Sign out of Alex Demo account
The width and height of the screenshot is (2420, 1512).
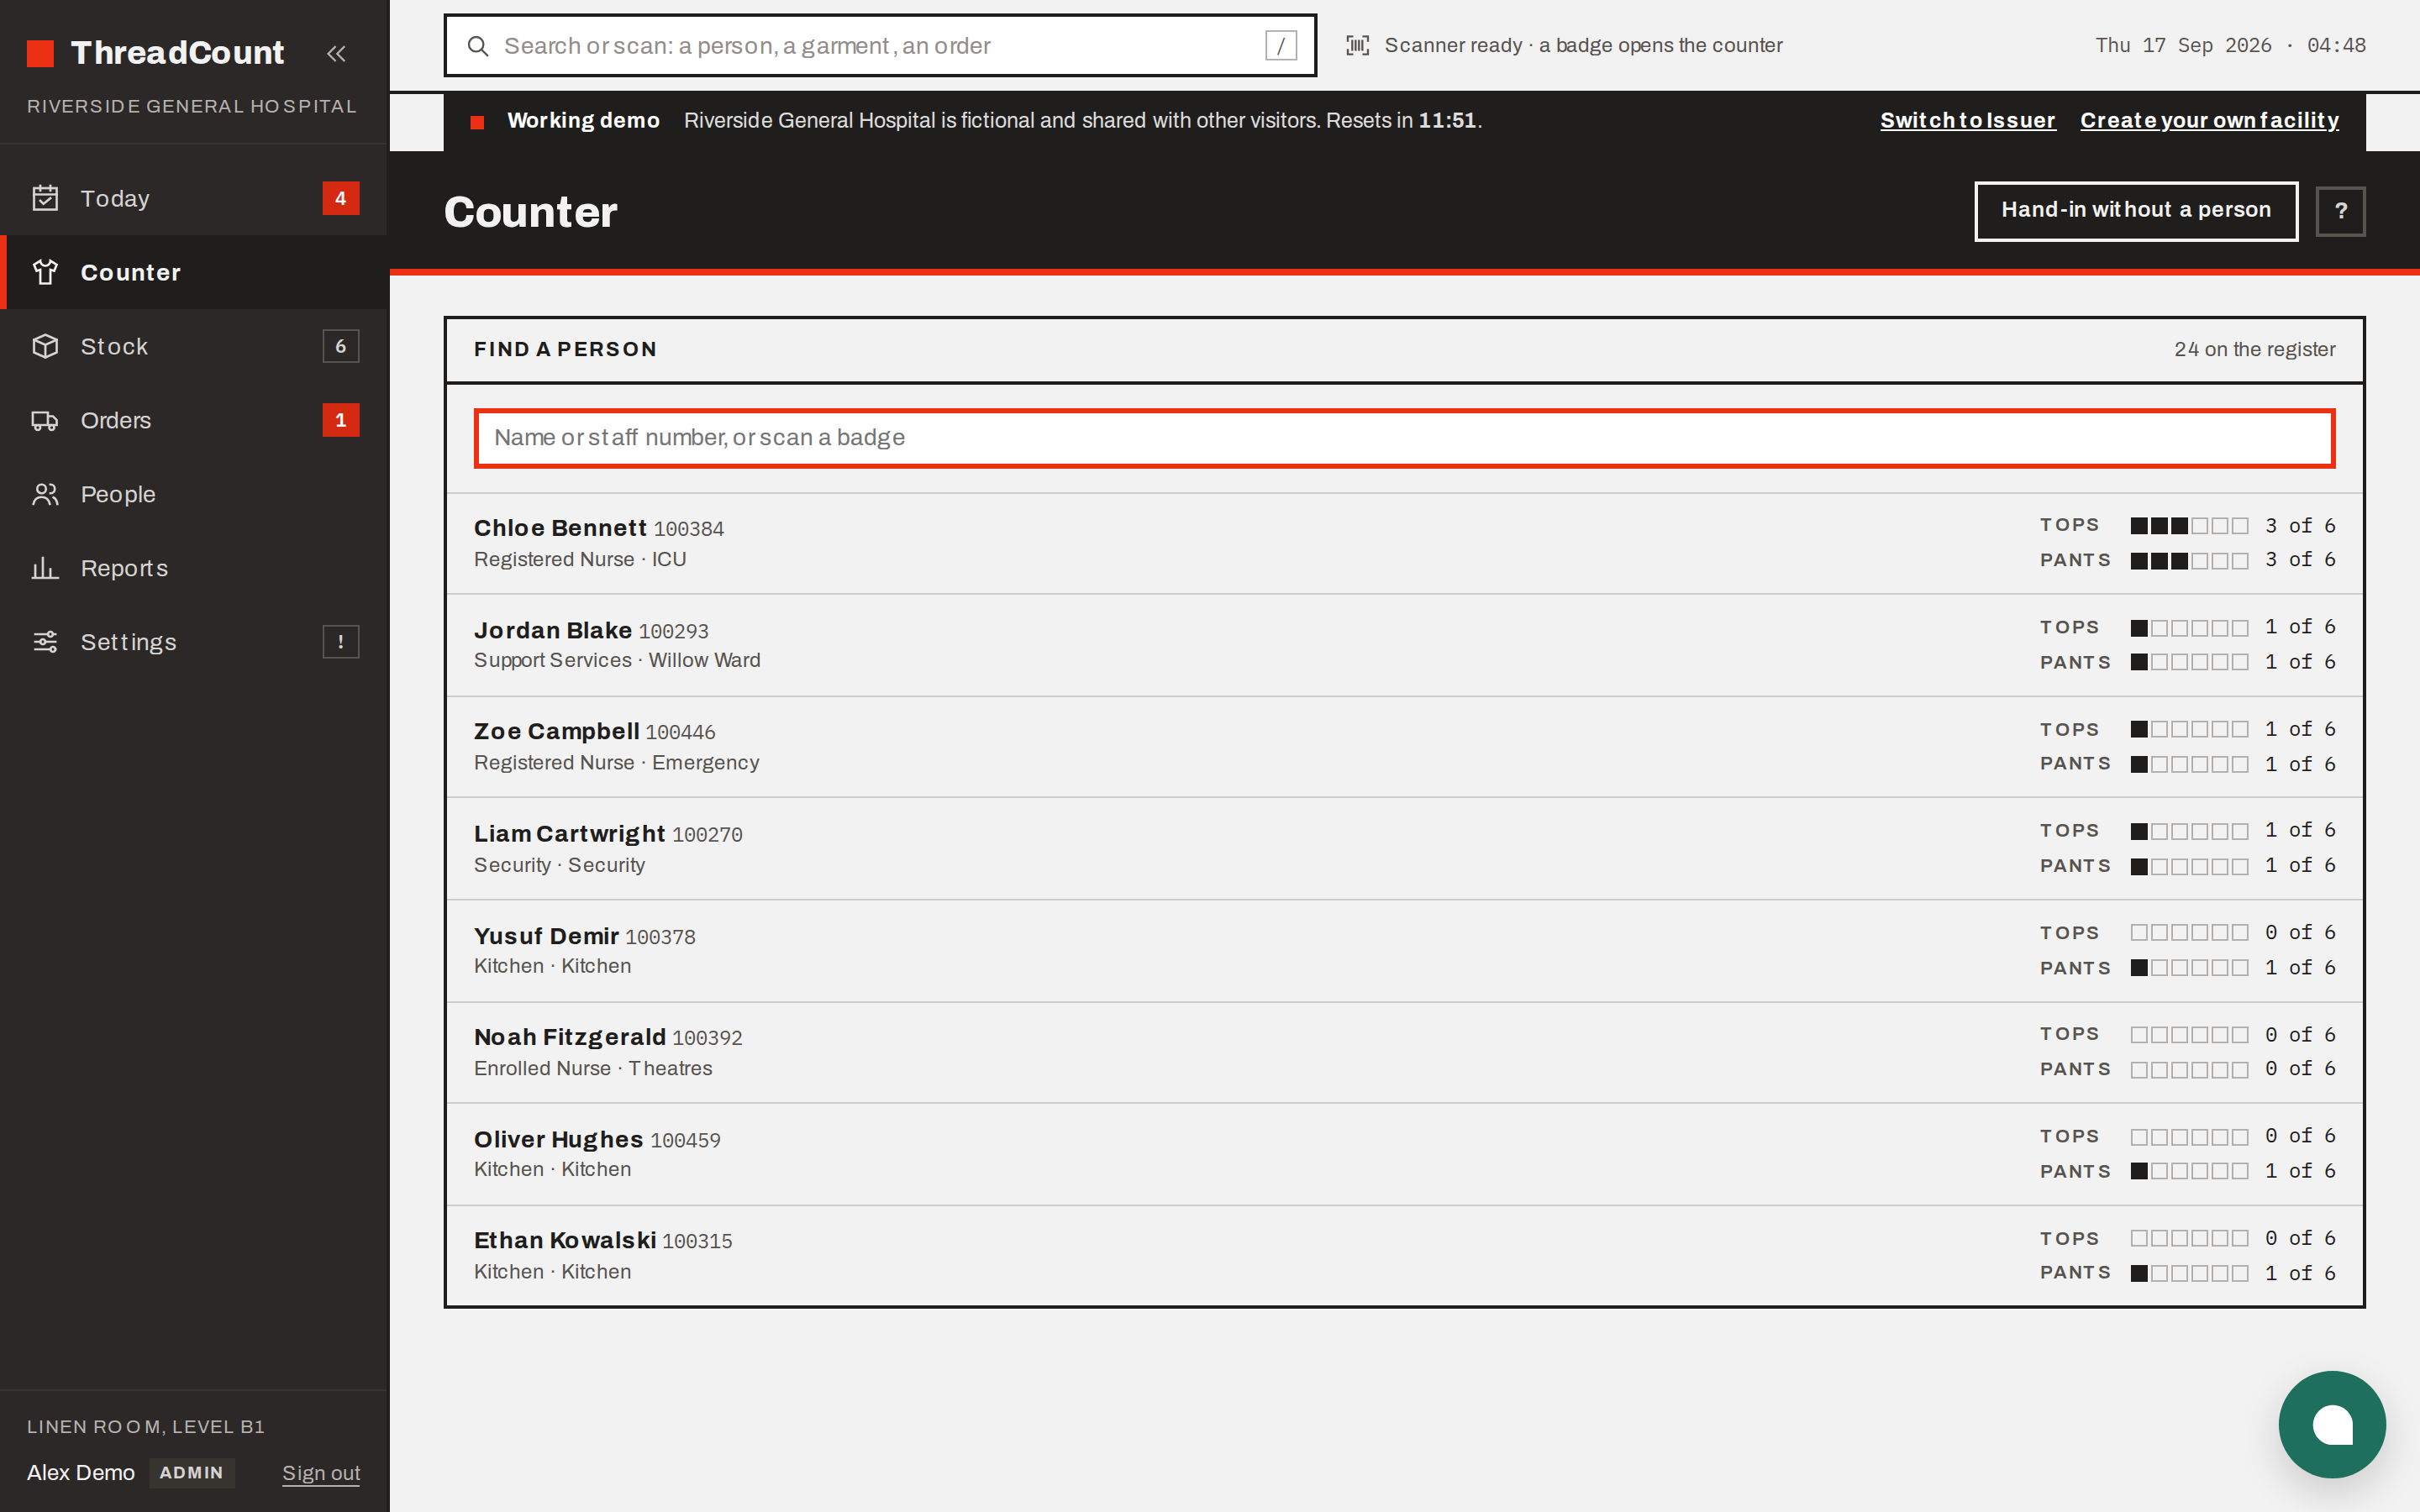point(321,1473)
